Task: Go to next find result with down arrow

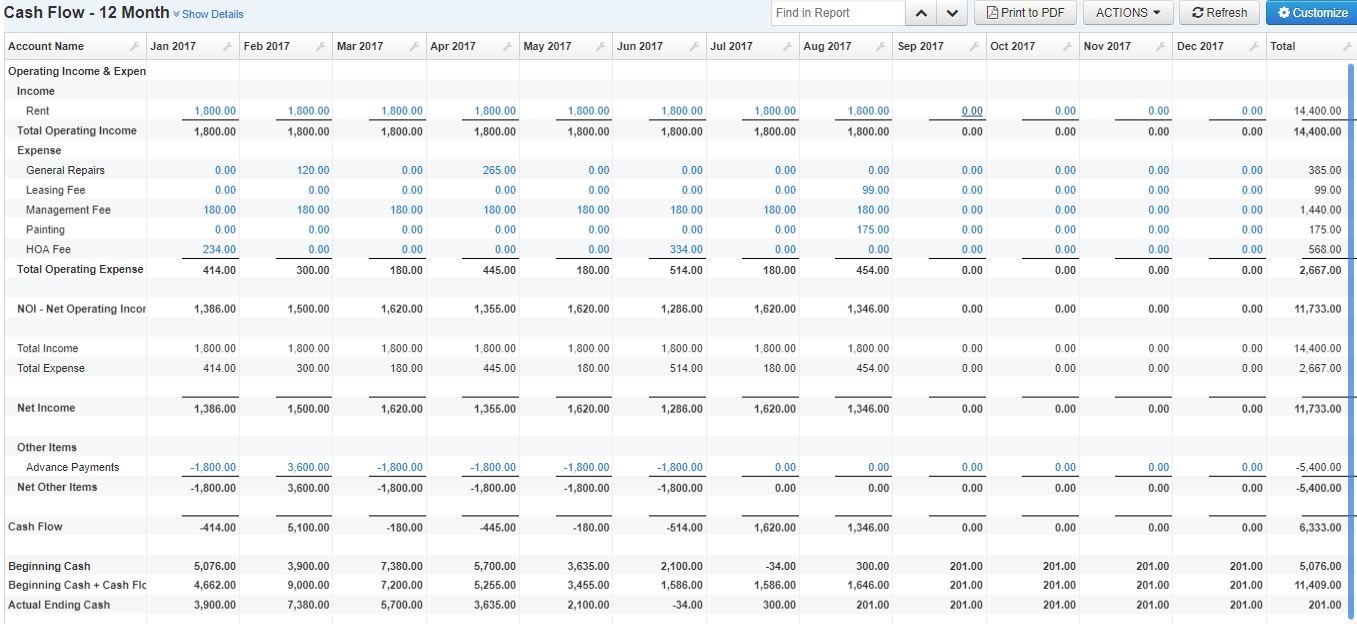Action: pos(951,13)
